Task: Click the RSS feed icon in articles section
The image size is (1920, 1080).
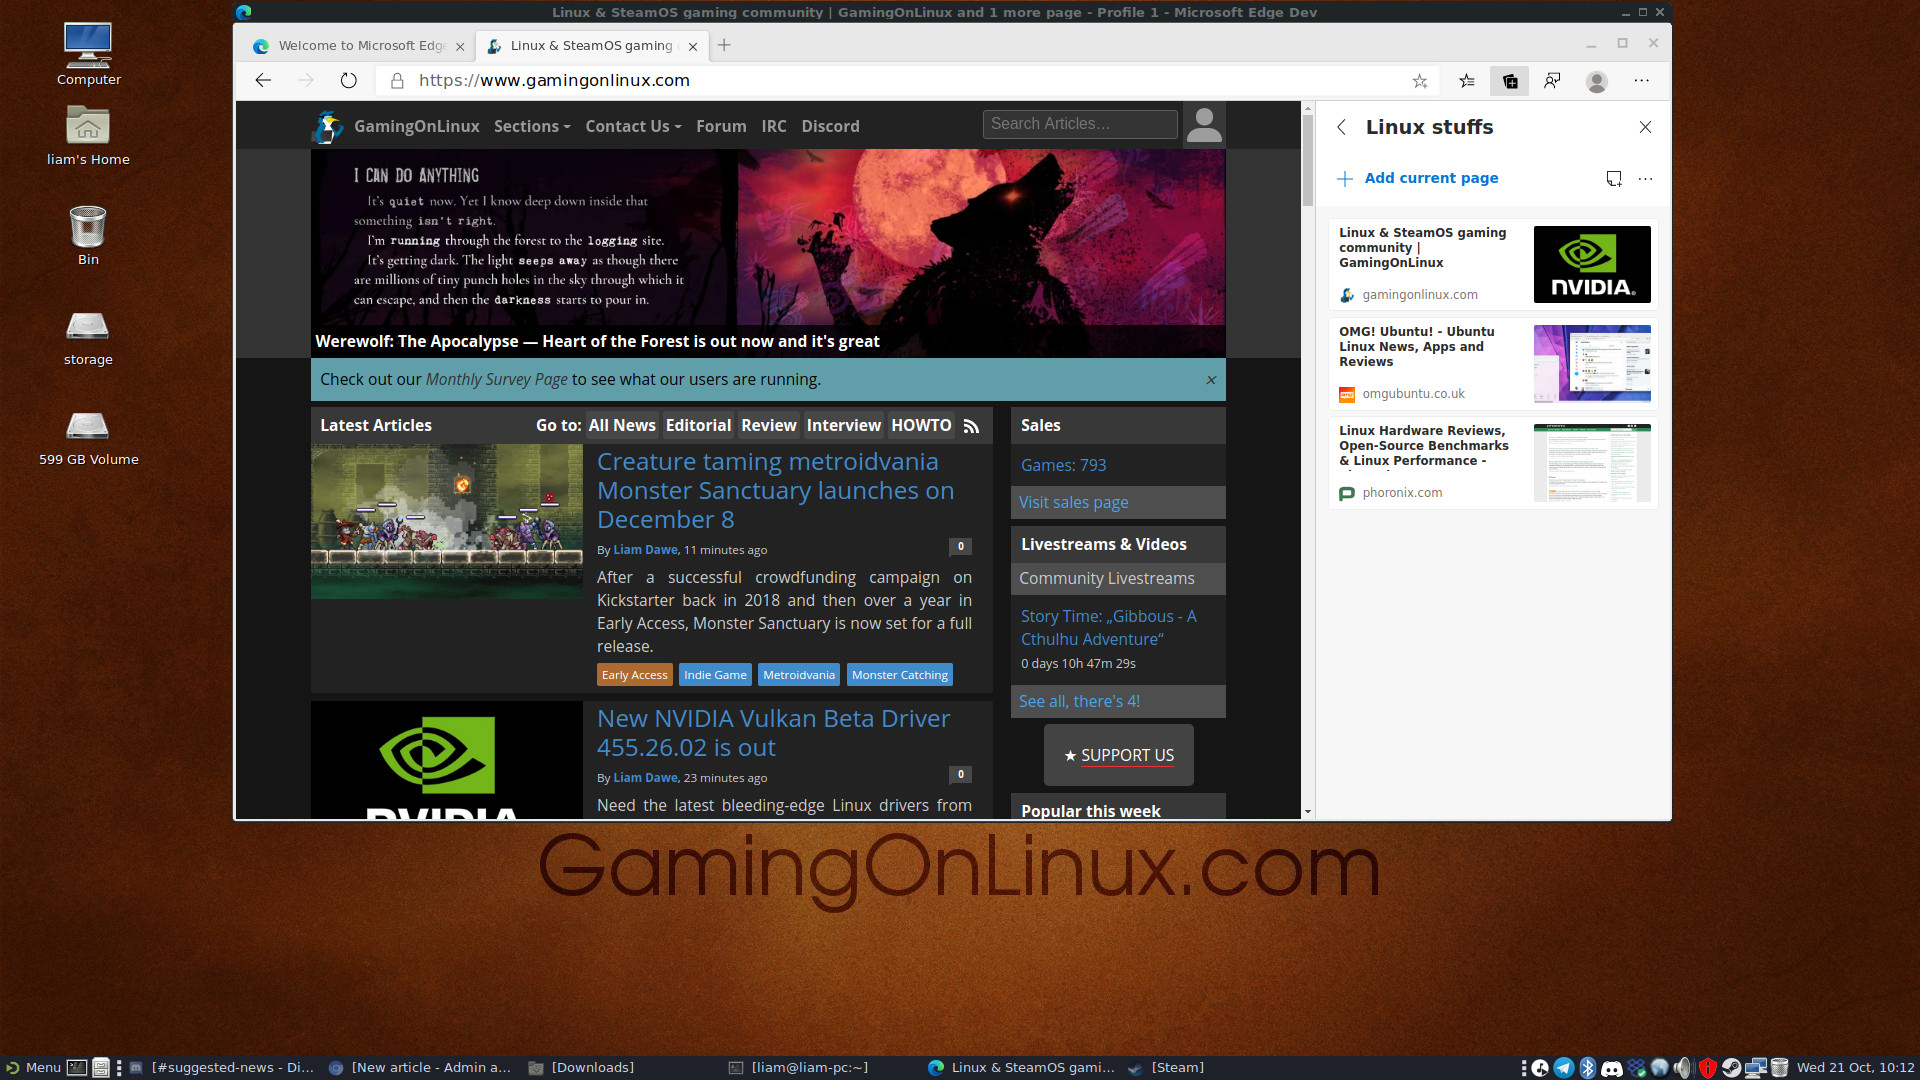Action: pyautogui.click(x=972, y=425)
